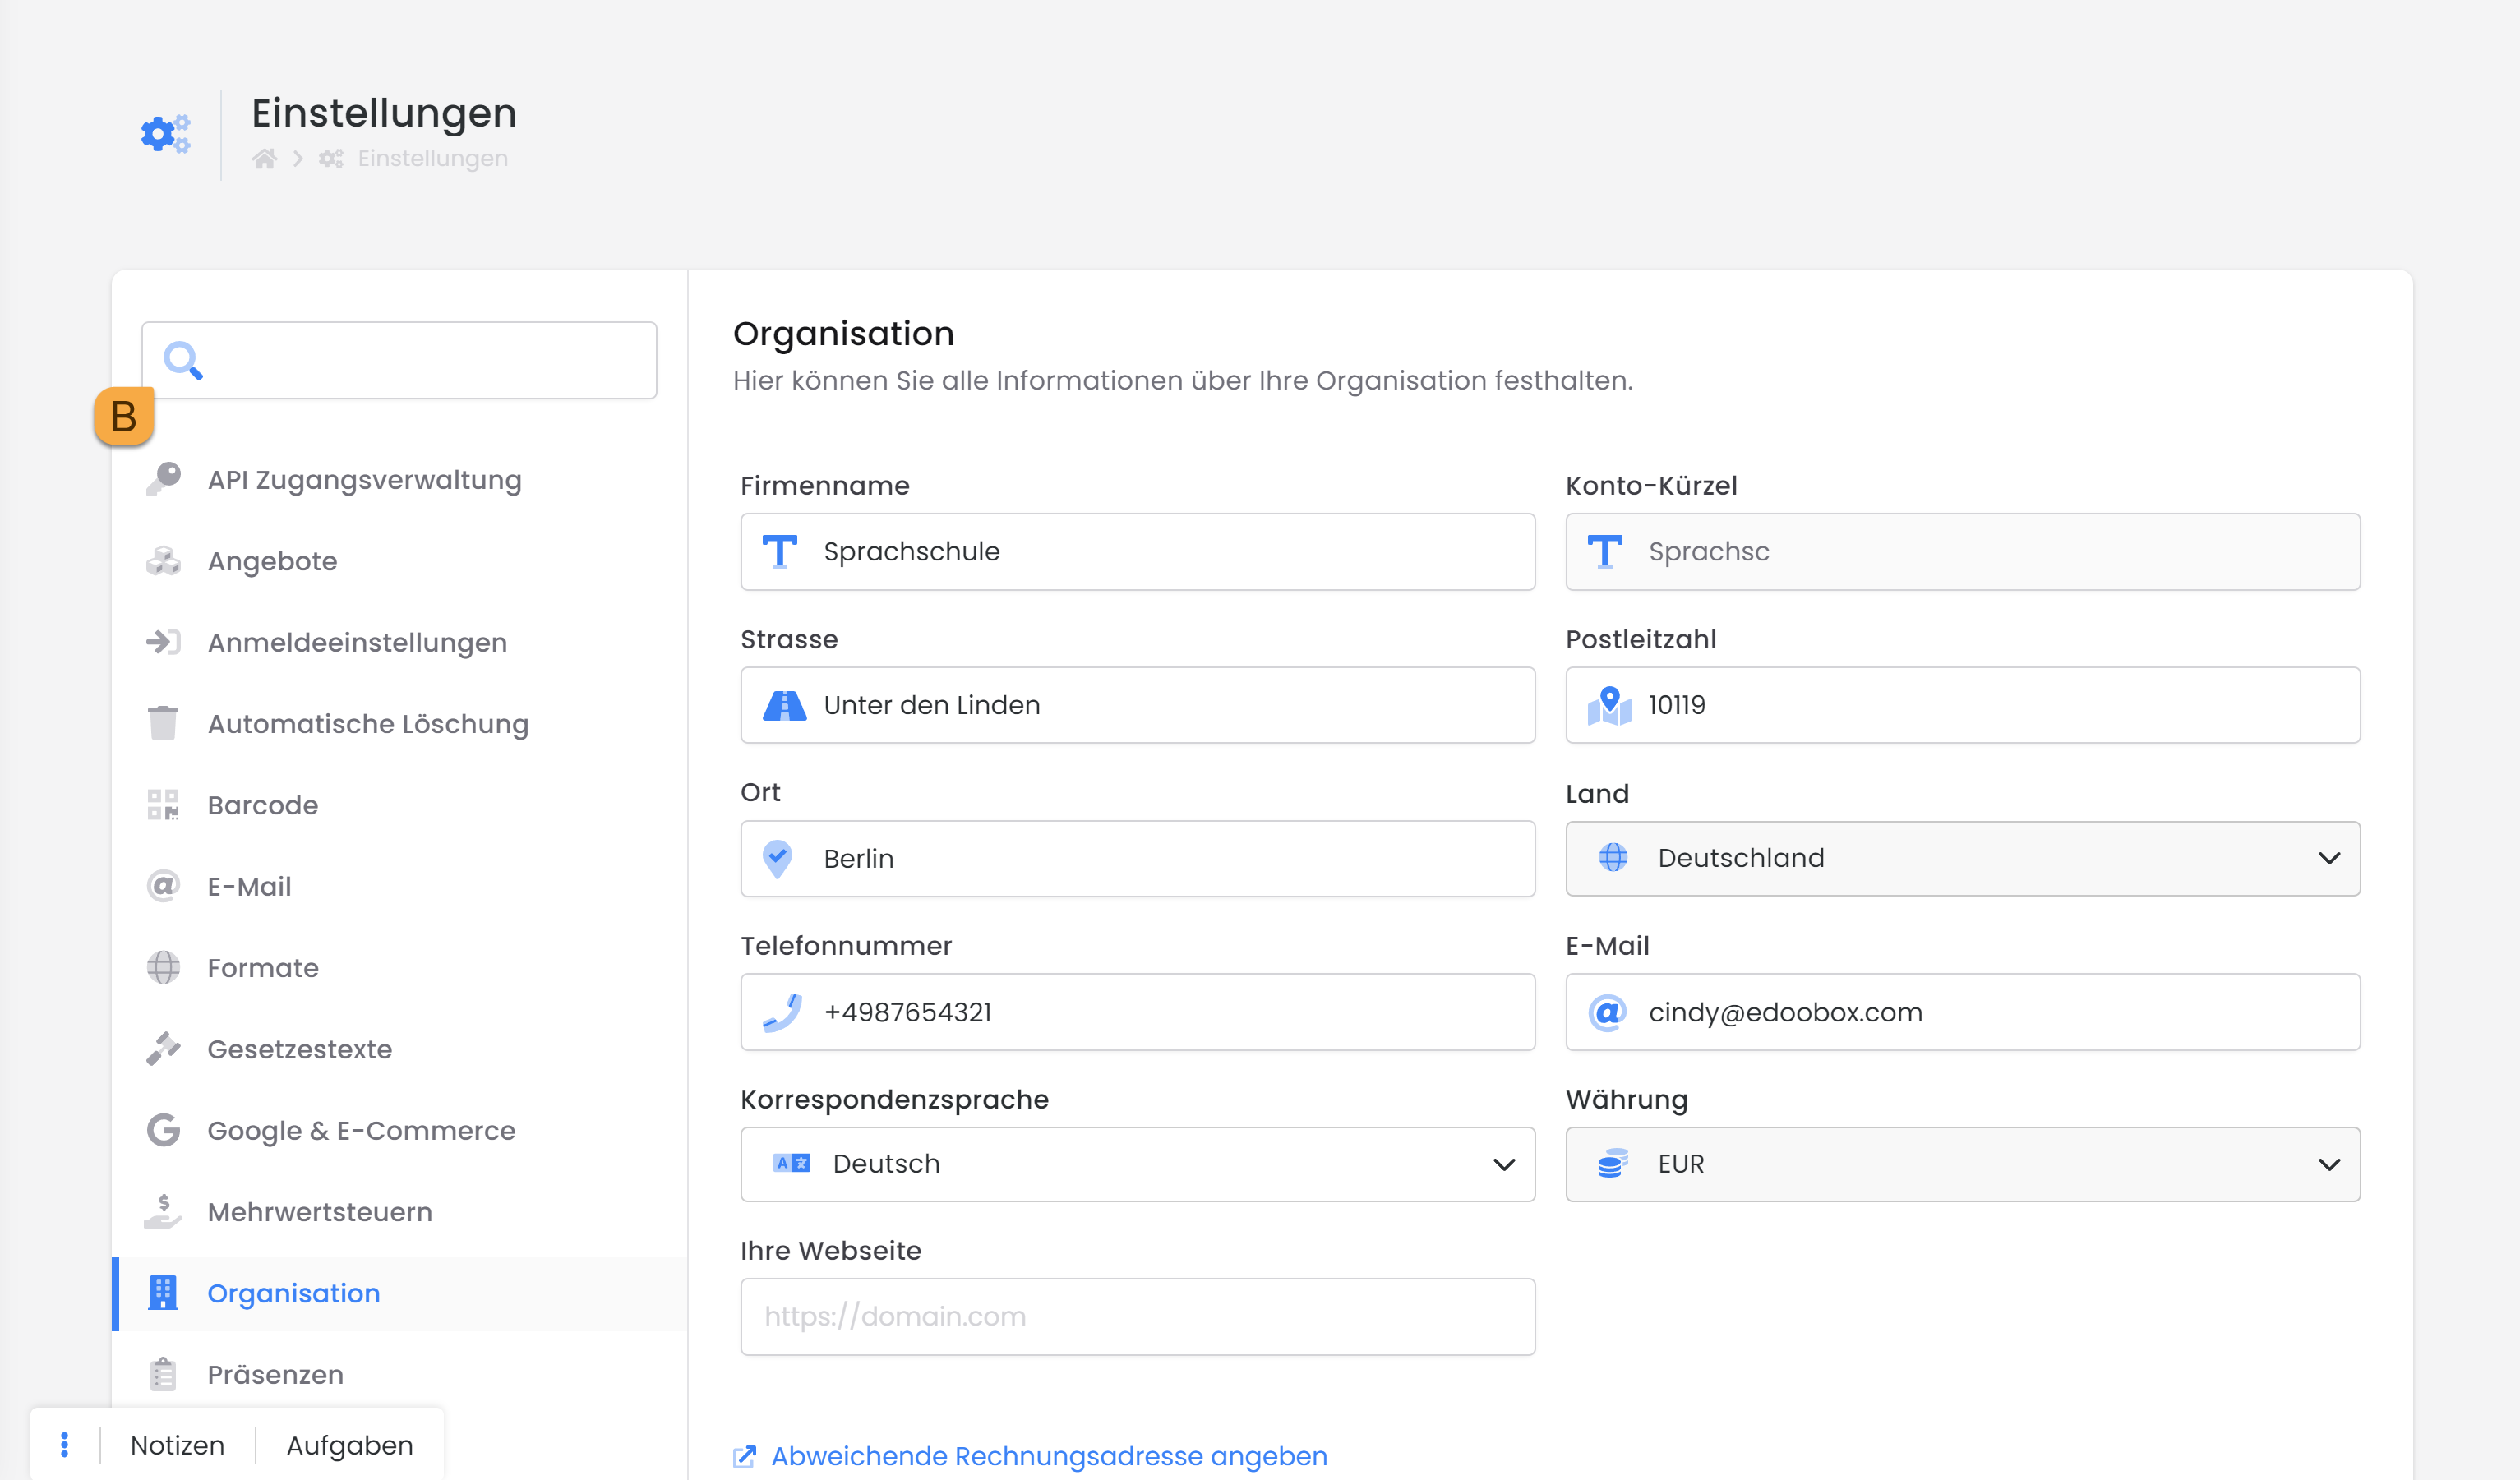
Task: Click the trash icon for Automatische Löschung
Action: [x=163, y=723]
